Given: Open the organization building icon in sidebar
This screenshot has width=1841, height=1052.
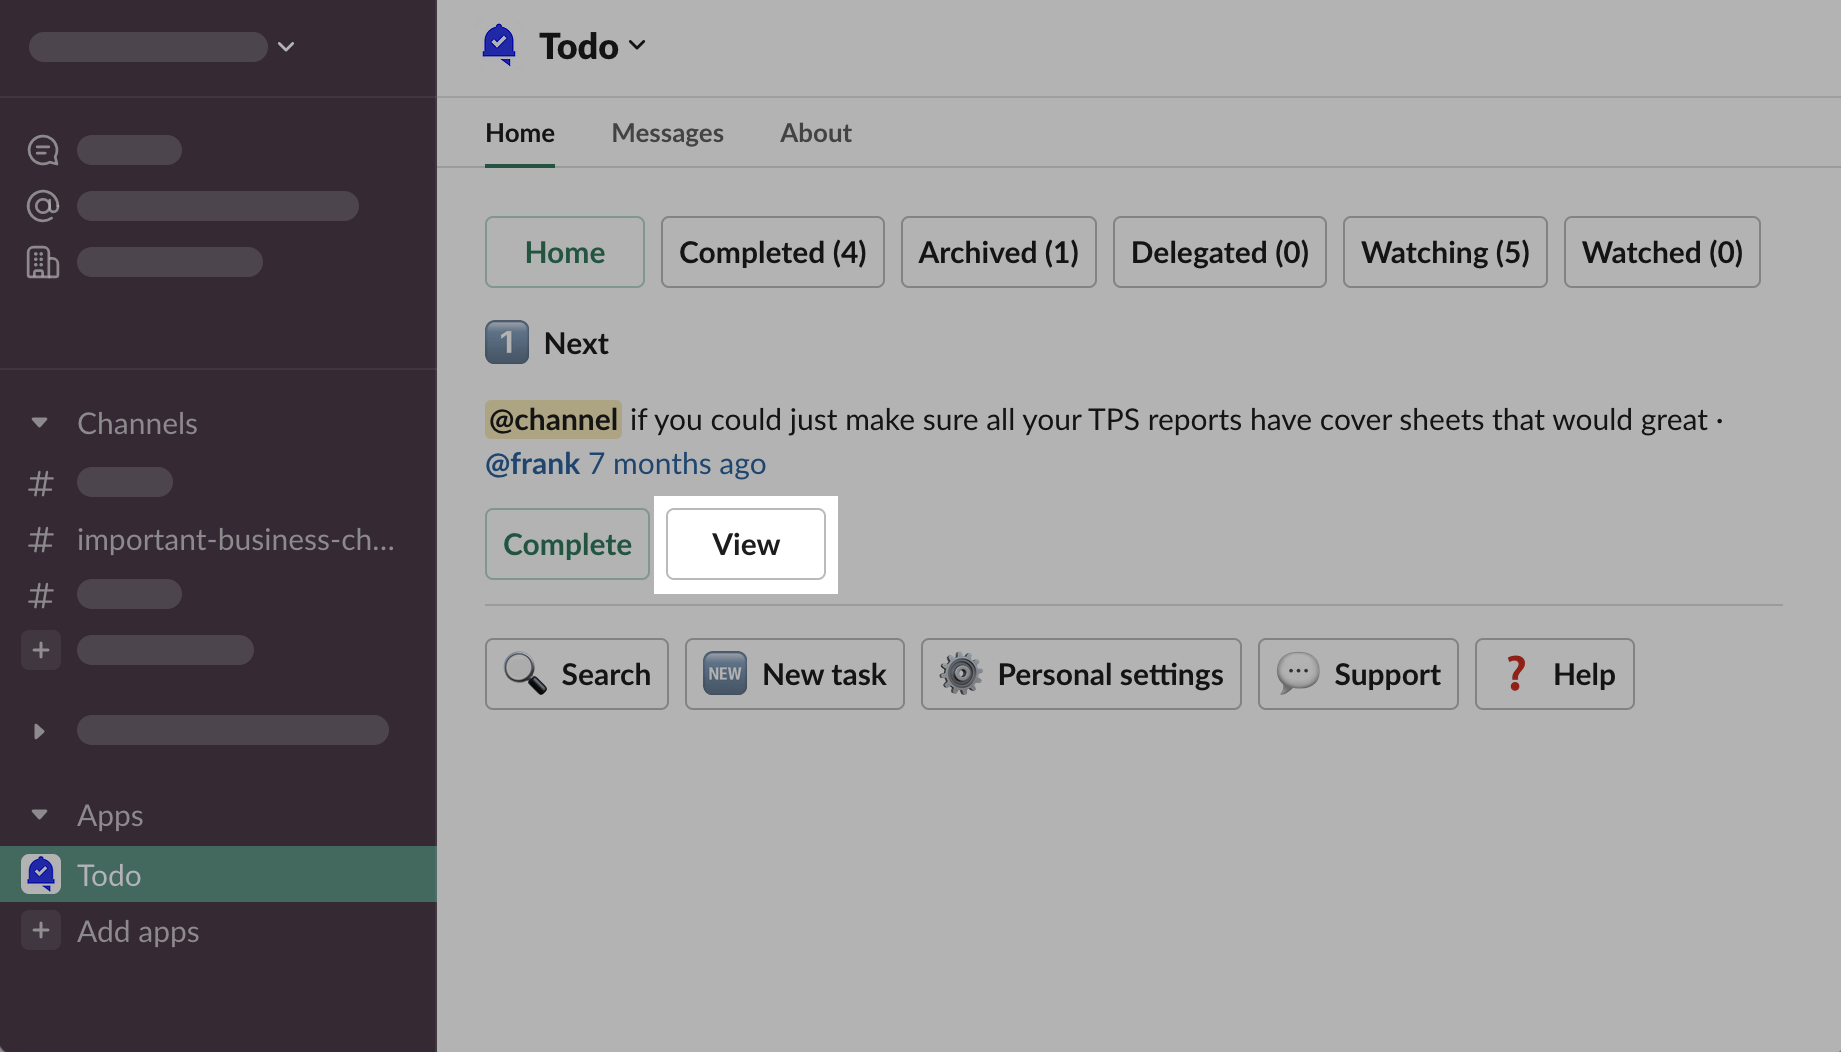Looking at the screenshot, I should [43, 262].
